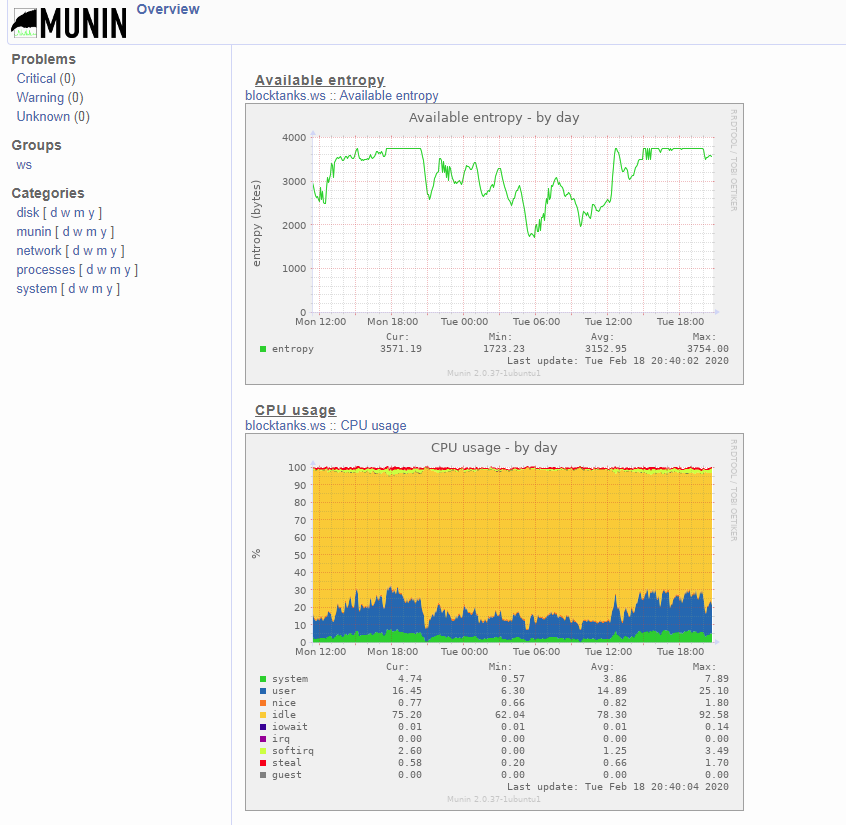Open the ws group

(x=24, y=165)
